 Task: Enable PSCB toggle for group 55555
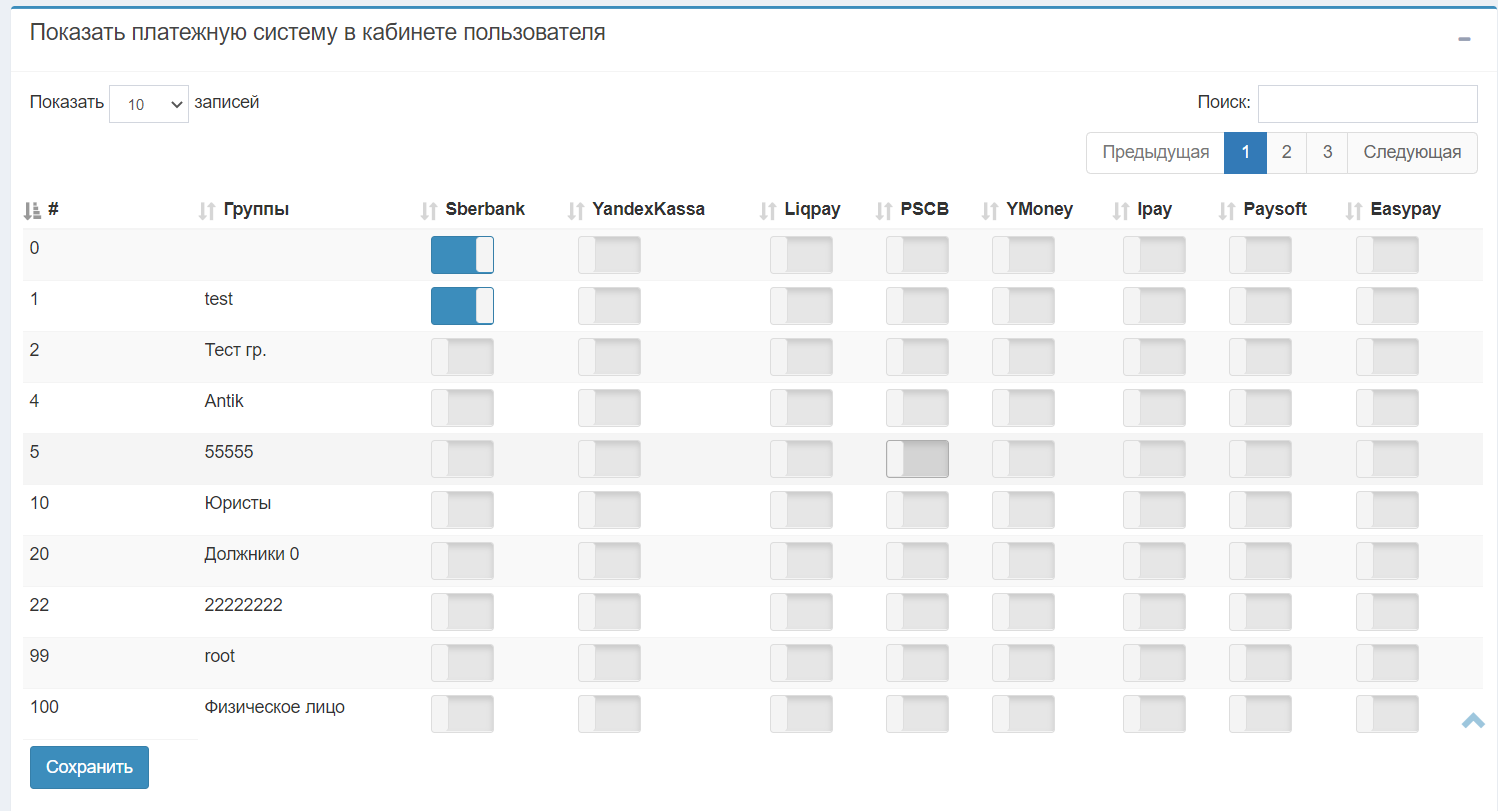[917, 459]
